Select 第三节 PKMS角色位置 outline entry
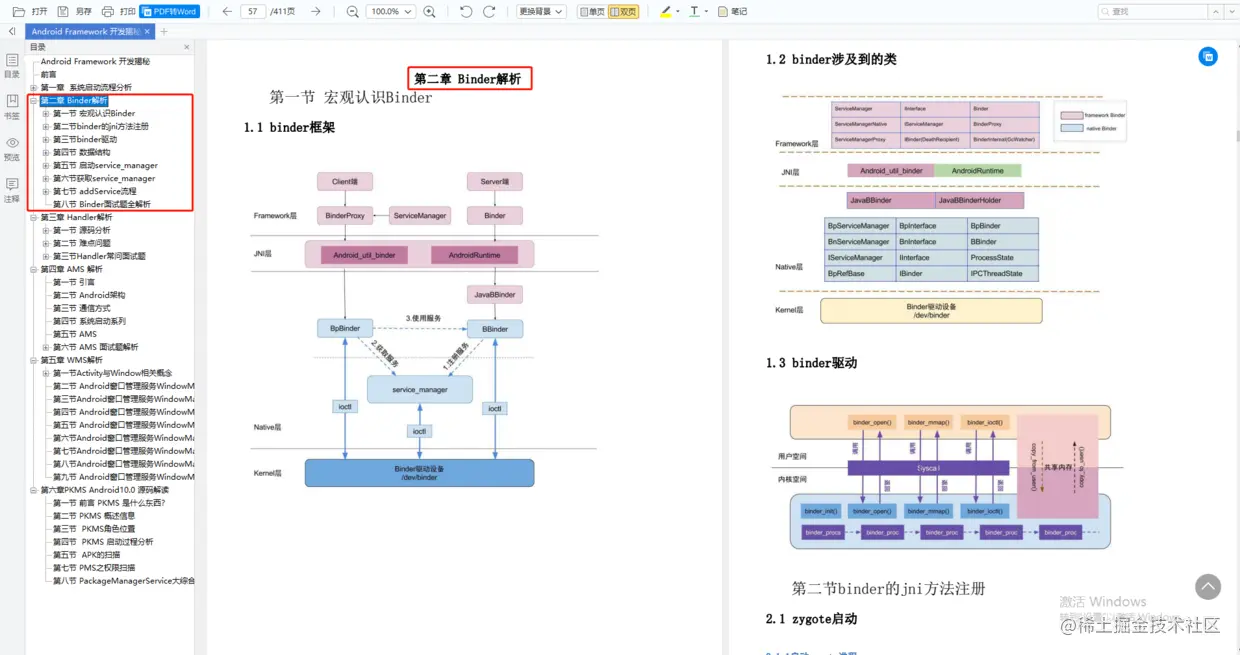This screenshot has width=1240, height=655. coord(93,529)
